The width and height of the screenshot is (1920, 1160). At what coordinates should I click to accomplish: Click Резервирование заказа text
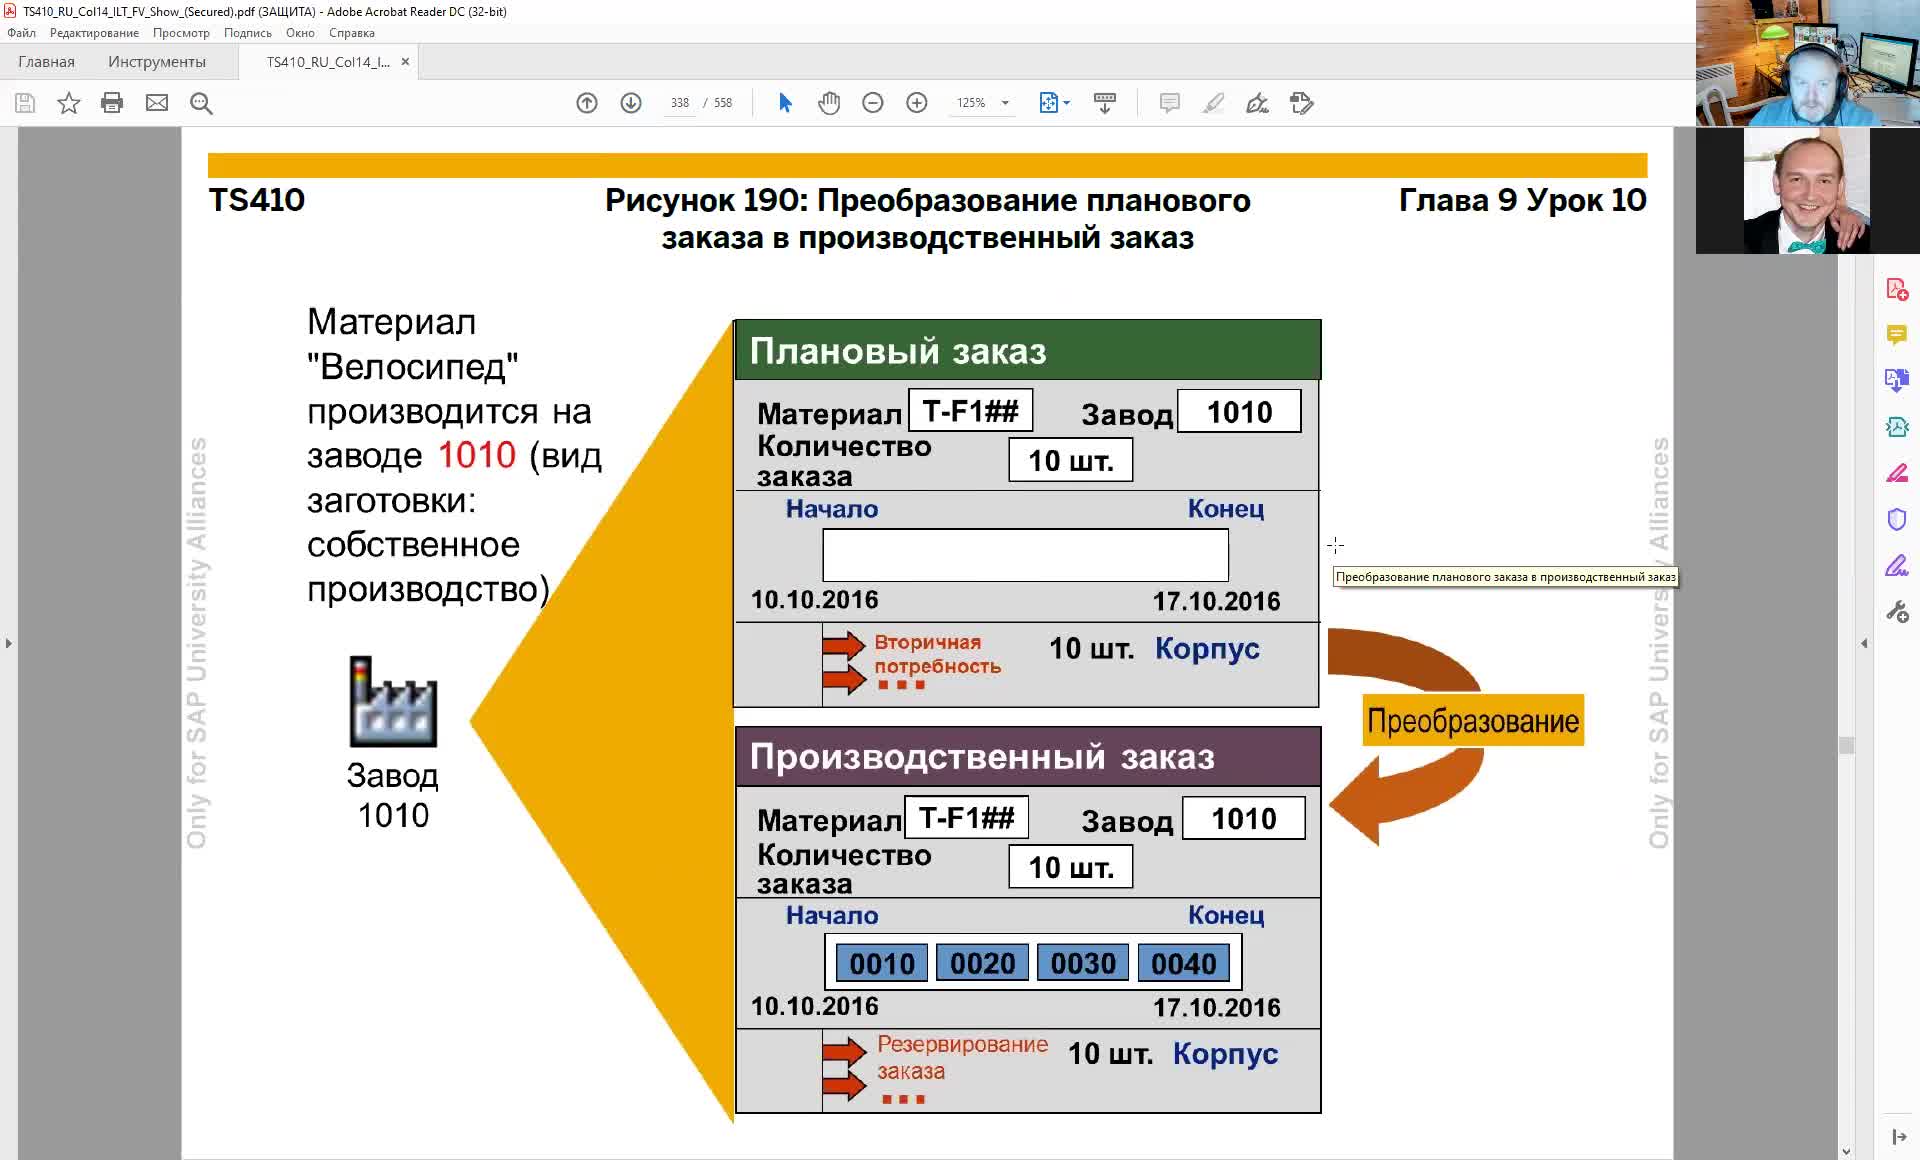pyautogui.click(x=962, y=1057)
